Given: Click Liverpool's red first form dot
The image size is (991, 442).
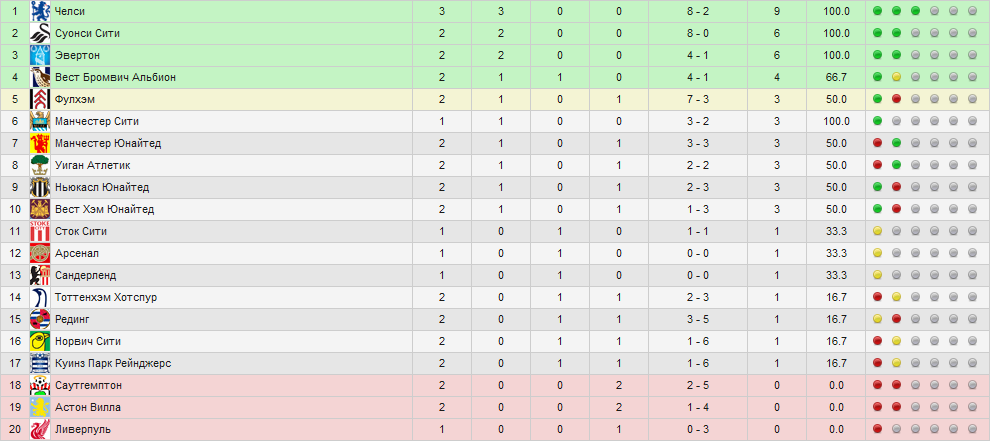Looking at the screenshot, I should pos(877,429).
